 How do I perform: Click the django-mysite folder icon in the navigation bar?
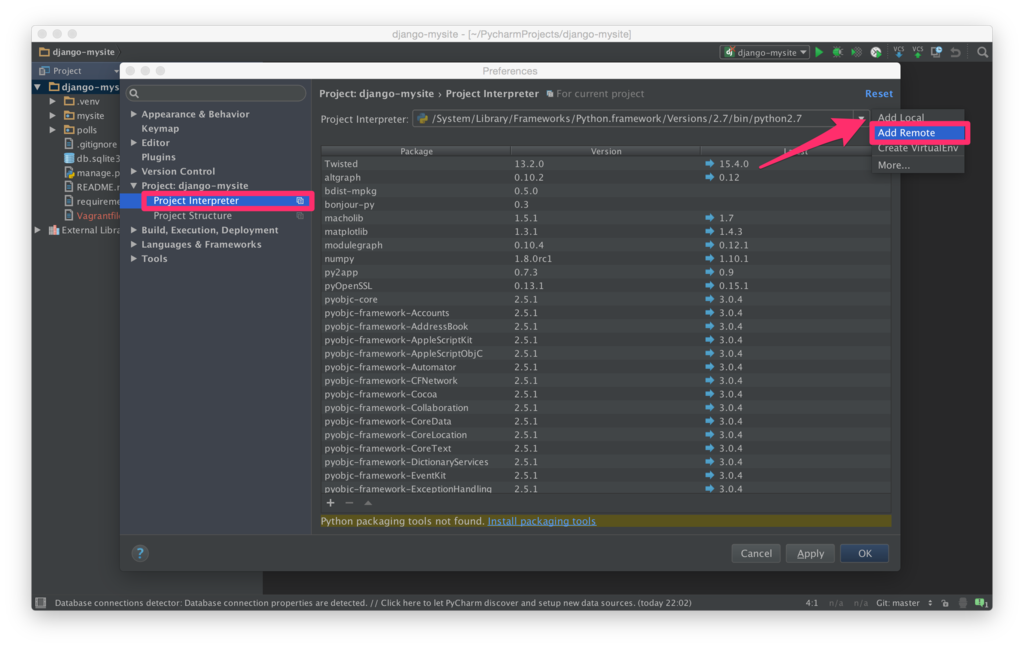44,52
